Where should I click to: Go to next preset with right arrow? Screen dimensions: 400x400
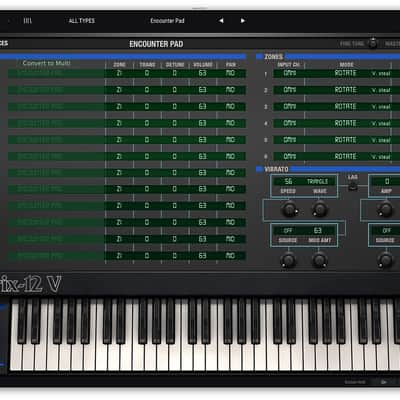tap(243, 21)
